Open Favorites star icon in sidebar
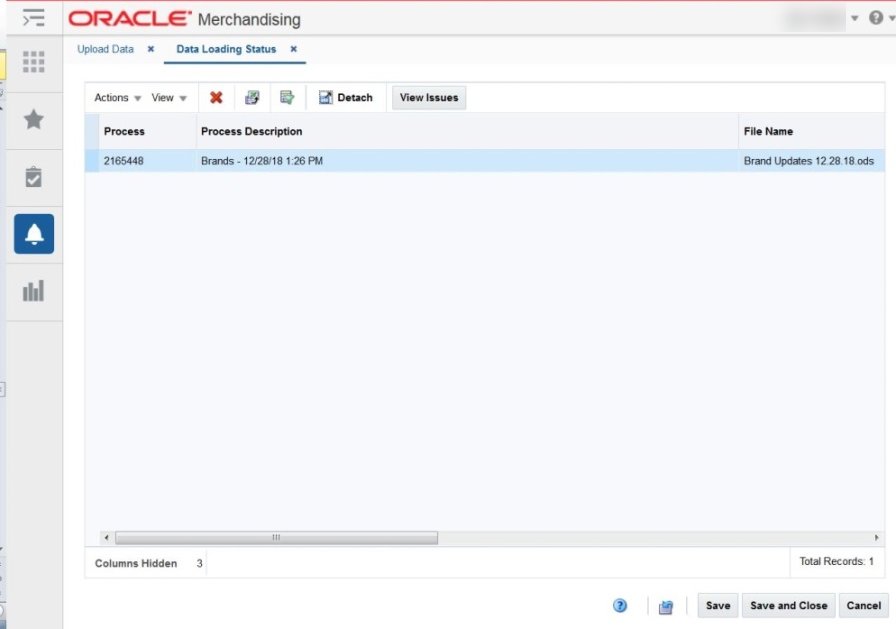The width and height of the screenshot is (896, 629). tap(34, 119)
